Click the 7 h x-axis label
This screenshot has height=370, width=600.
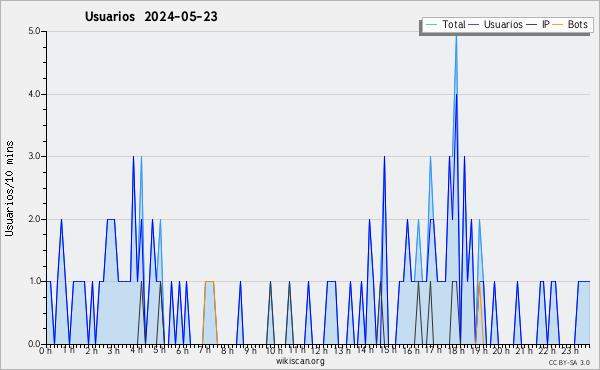(x=204, y=350)
